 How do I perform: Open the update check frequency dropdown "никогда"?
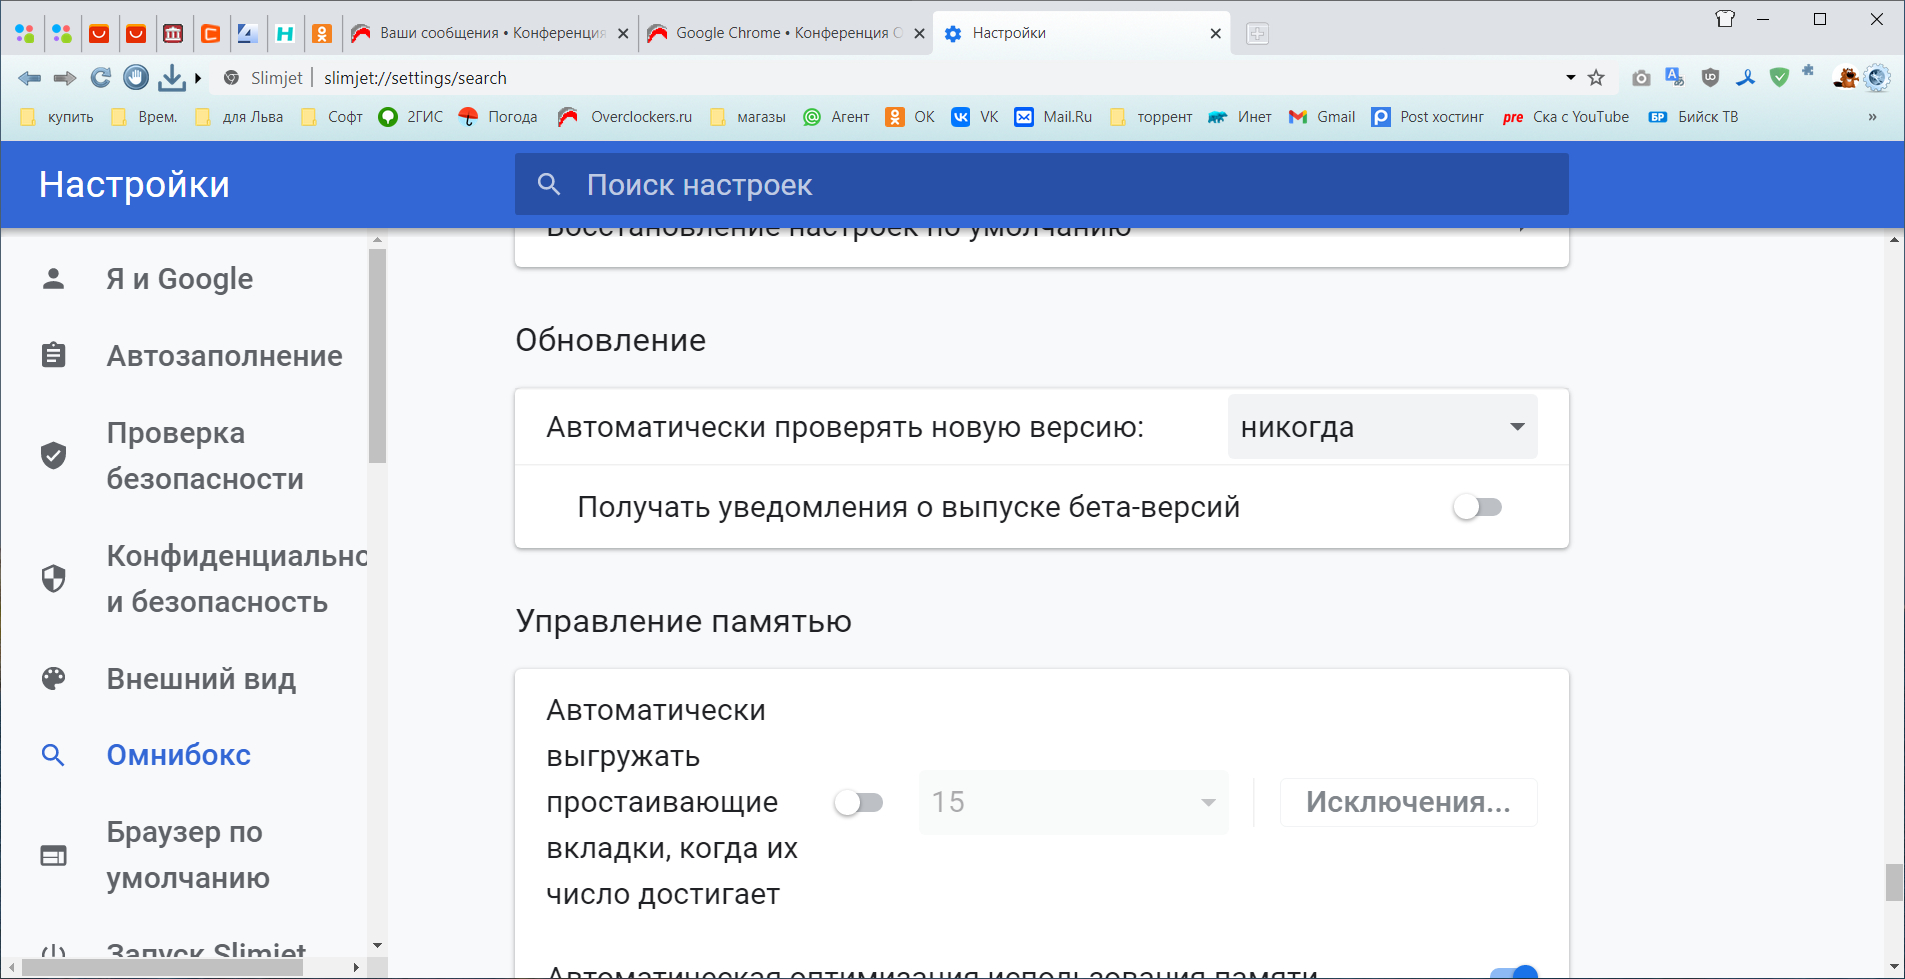click(x=1382, y=427)
